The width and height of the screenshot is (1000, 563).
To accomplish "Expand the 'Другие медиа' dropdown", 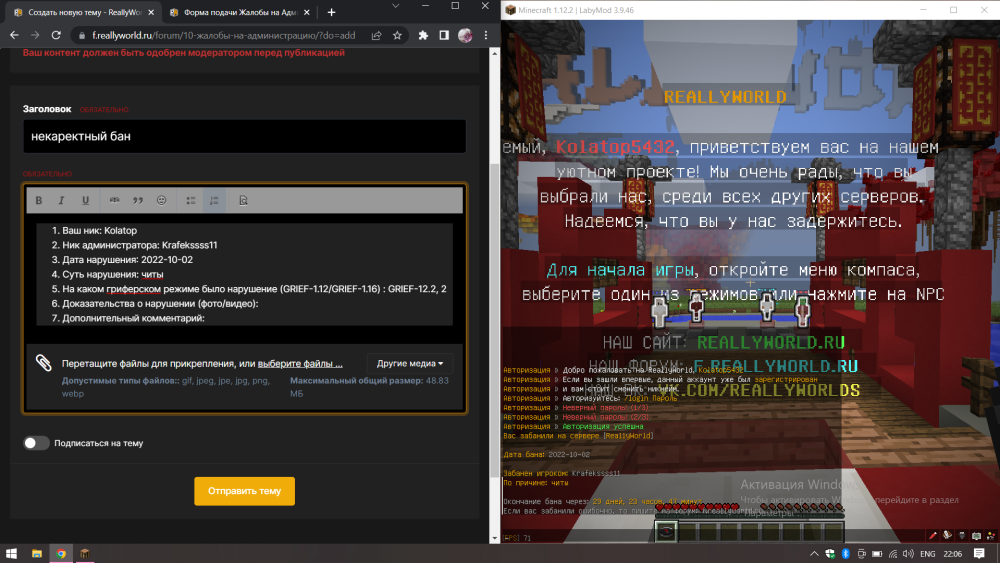I will (409, 363).
